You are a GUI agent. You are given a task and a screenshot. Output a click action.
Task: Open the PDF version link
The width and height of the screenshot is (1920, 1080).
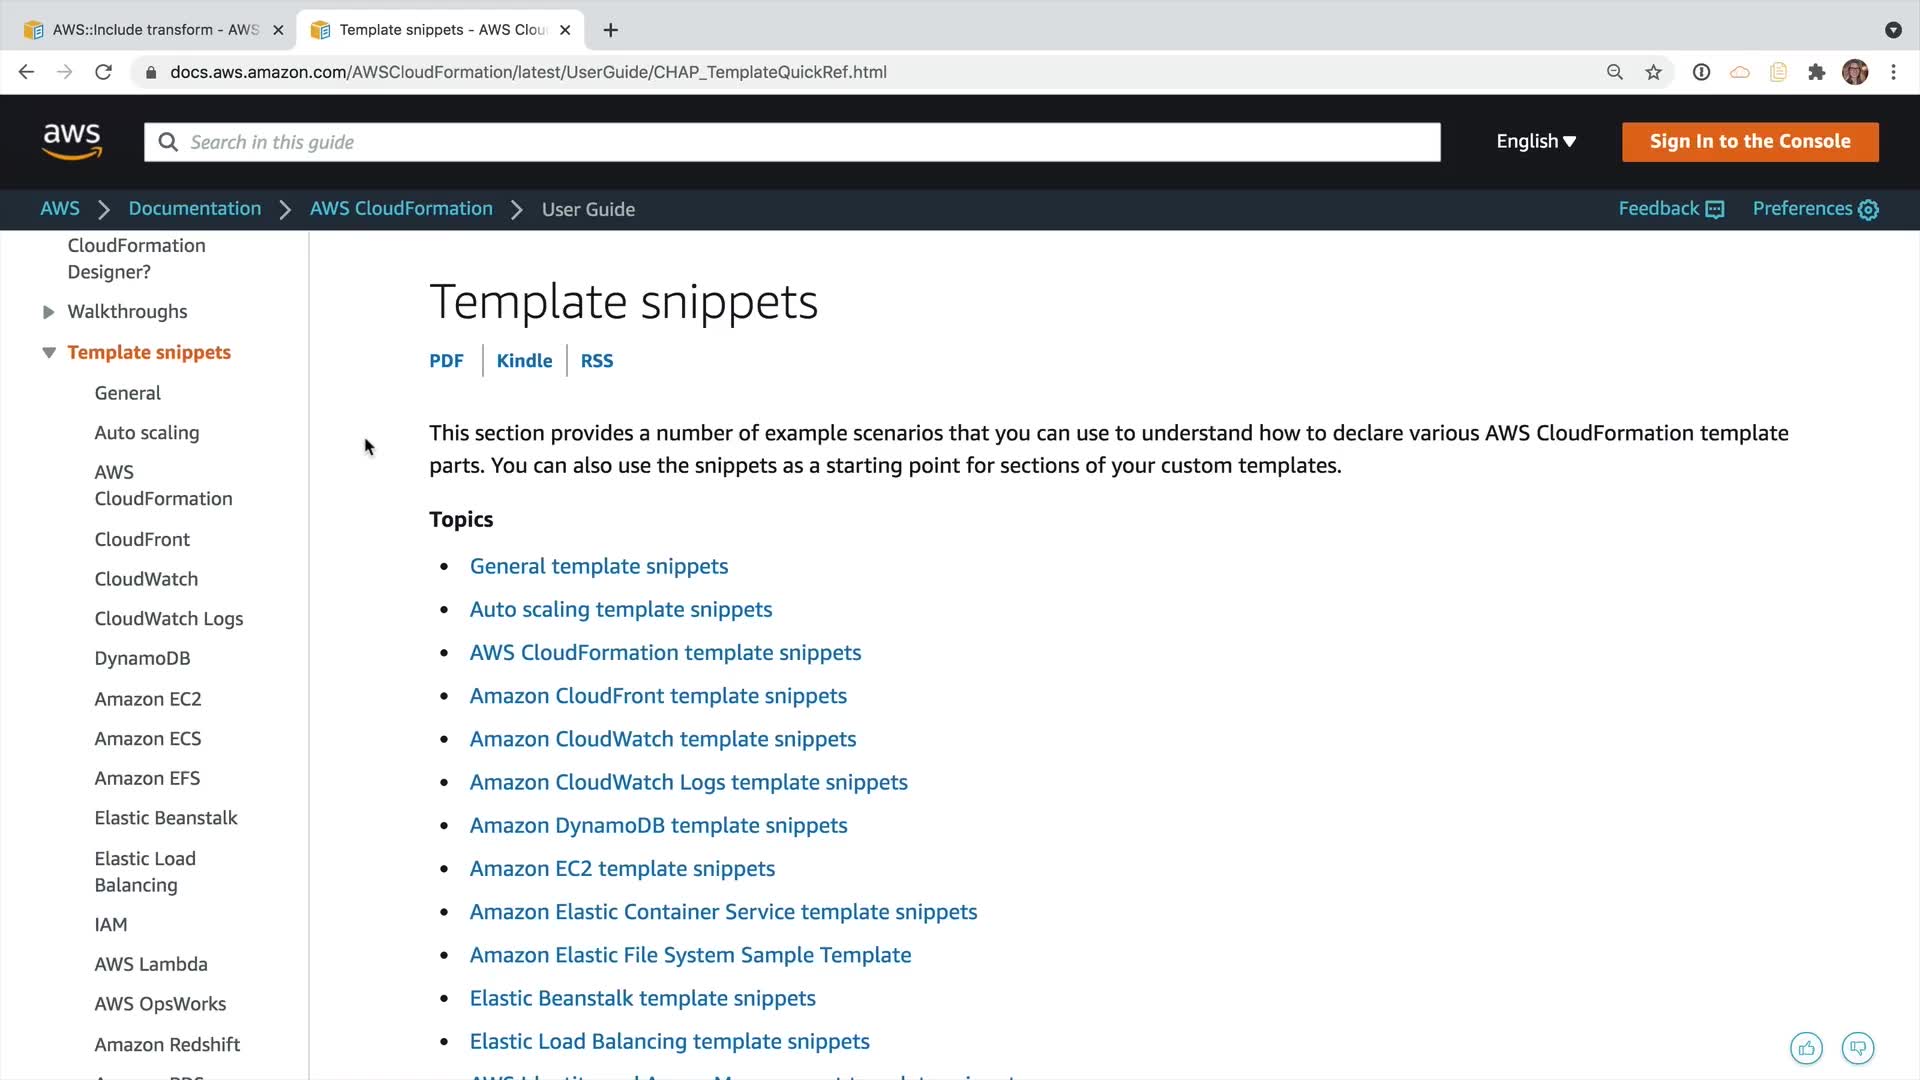tap(446, 361)
